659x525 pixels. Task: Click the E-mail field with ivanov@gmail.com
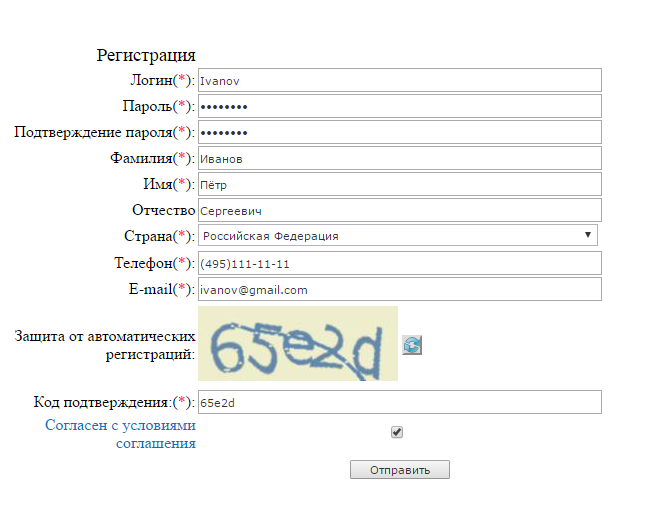coord(399,289)
